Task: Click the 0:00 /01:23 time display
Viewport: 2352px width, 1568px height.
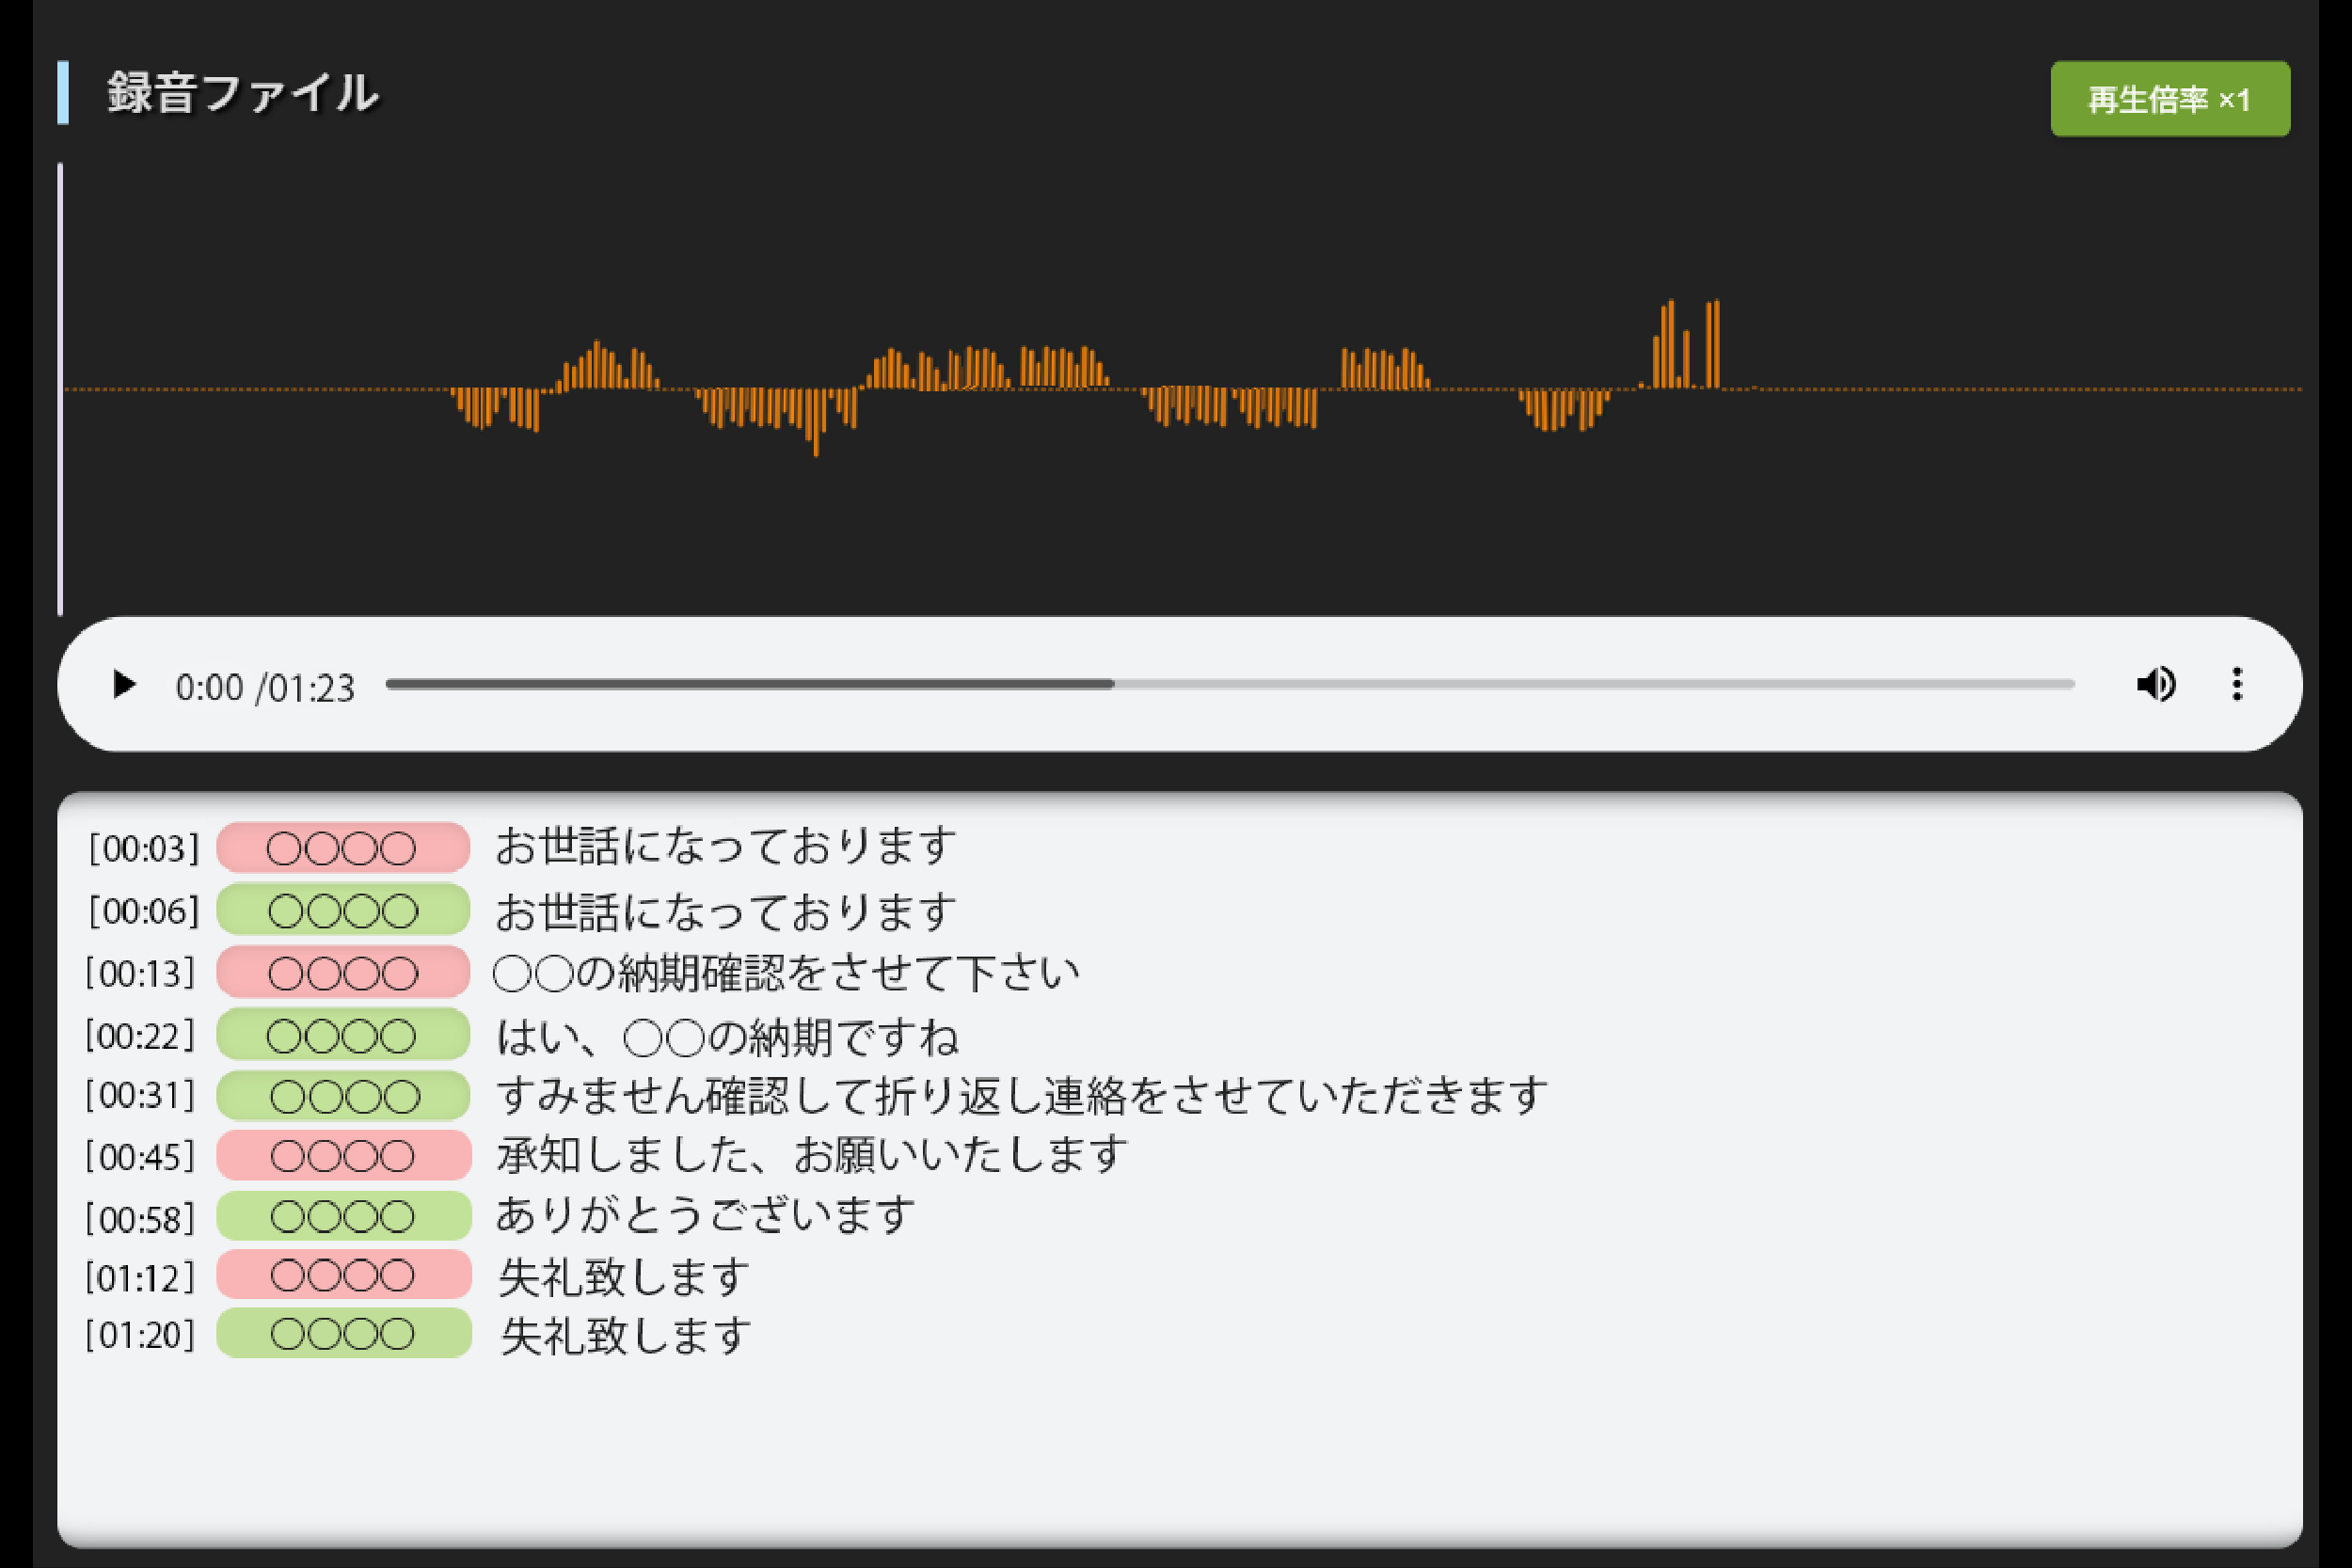Action: pos(265,688)
